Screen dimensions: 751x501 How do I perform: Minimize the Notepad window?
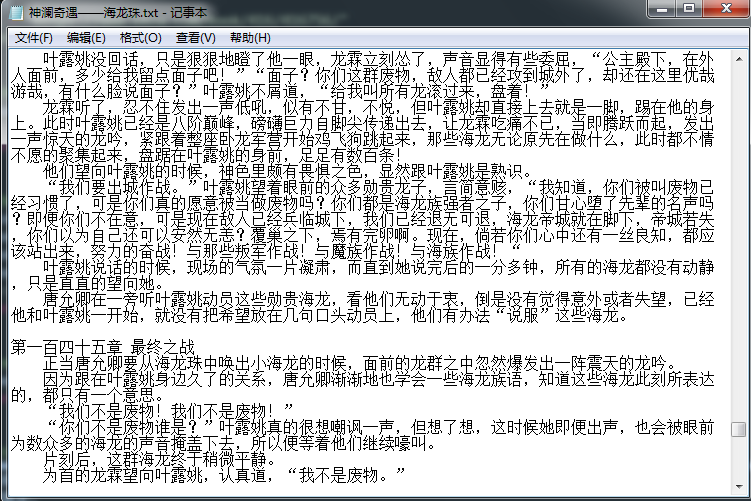click(x=662, y=9)
